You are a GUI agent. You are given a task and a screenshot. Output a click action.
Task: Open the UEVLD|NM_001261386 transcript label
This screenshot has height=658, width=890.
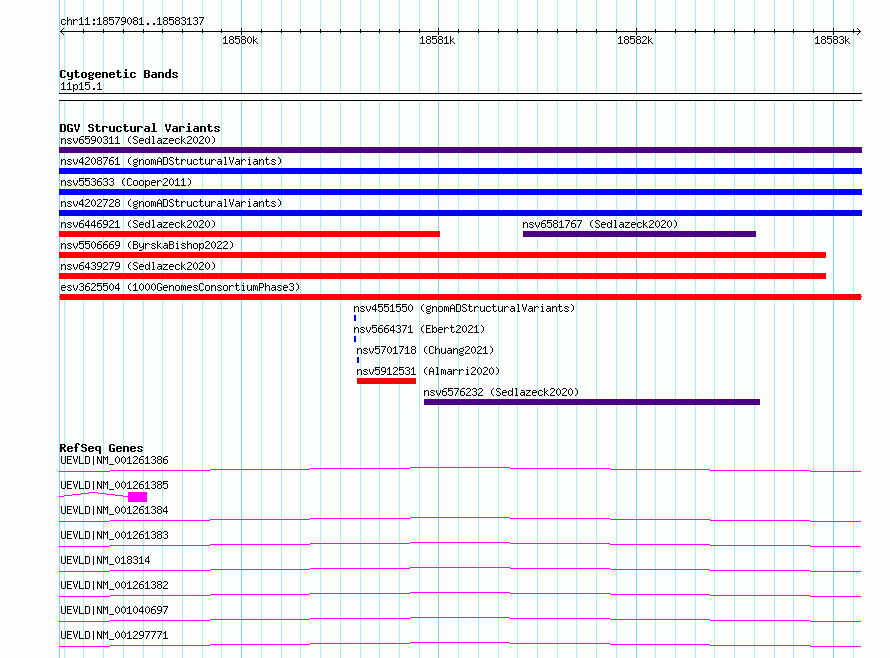pyautogui.click(x=114, y=460)
